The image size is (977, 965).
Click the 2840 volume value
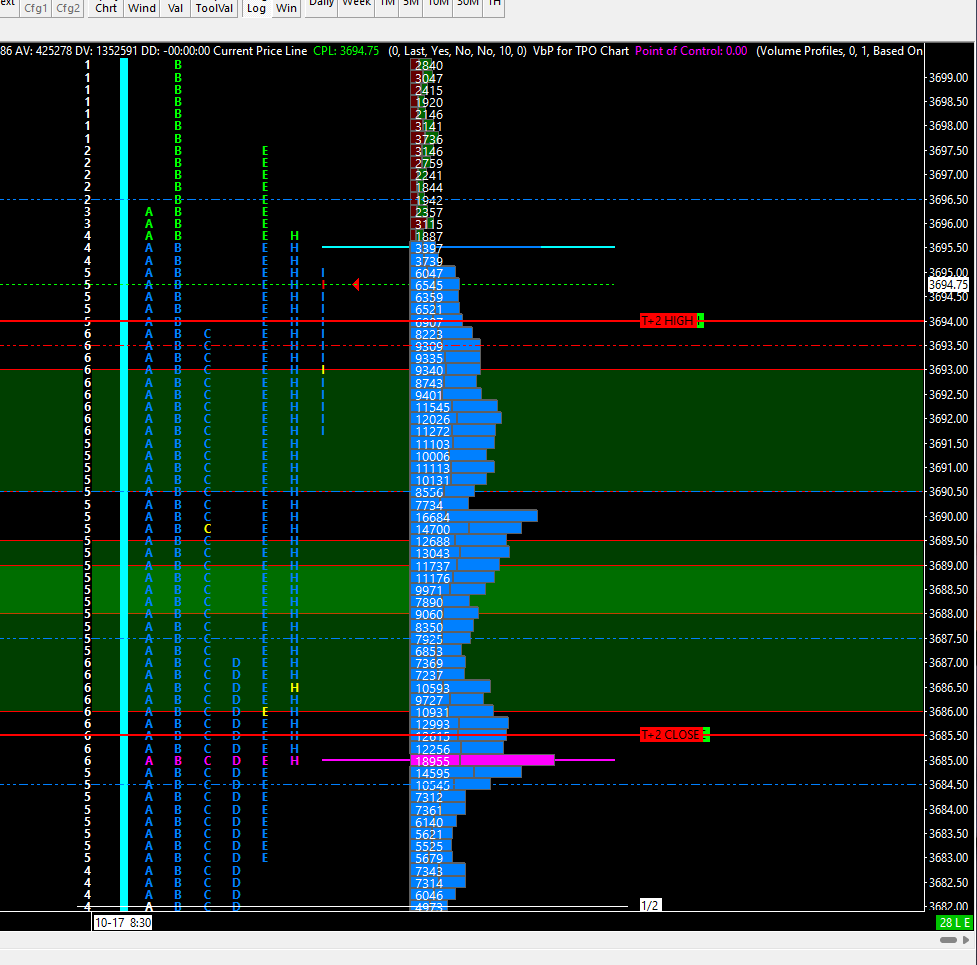point(429,66)
